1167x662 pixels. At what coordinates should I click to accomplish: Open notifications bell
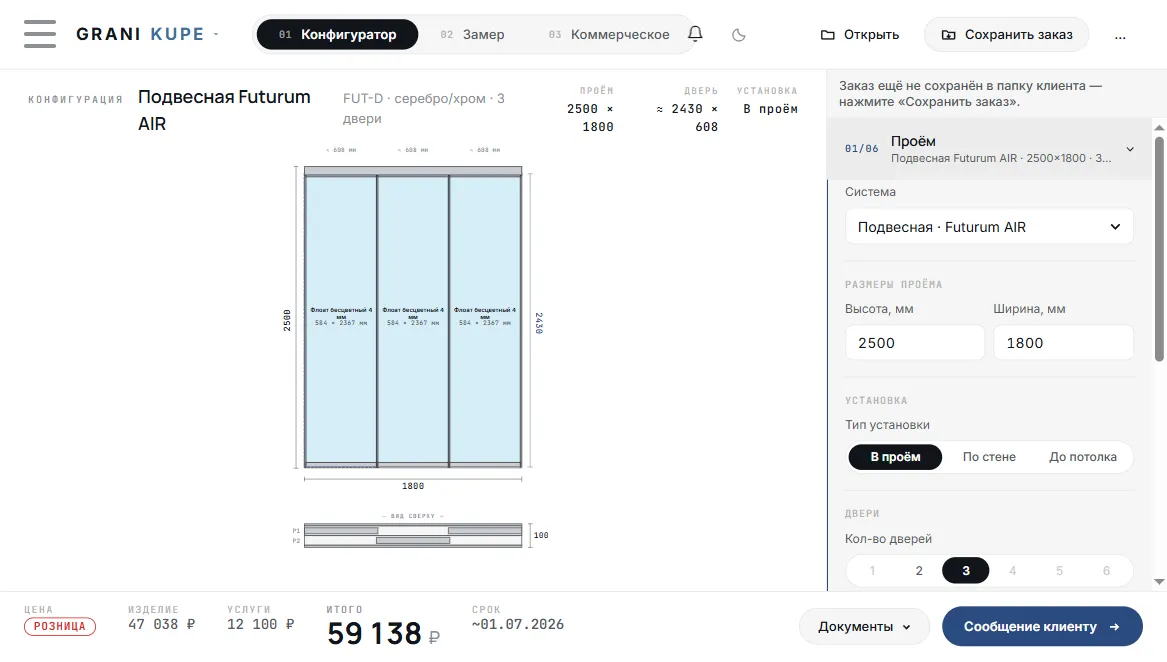coord(695,34)
